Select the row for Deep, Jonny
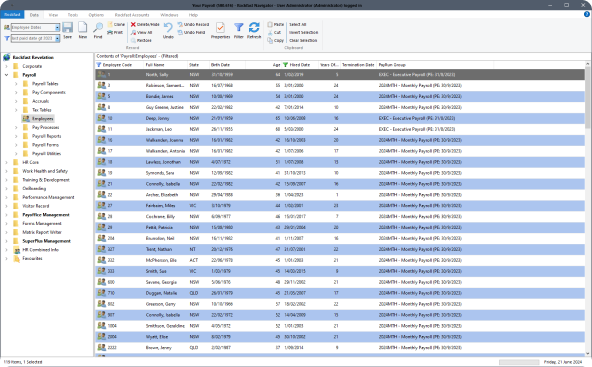 tap(340, 118)
